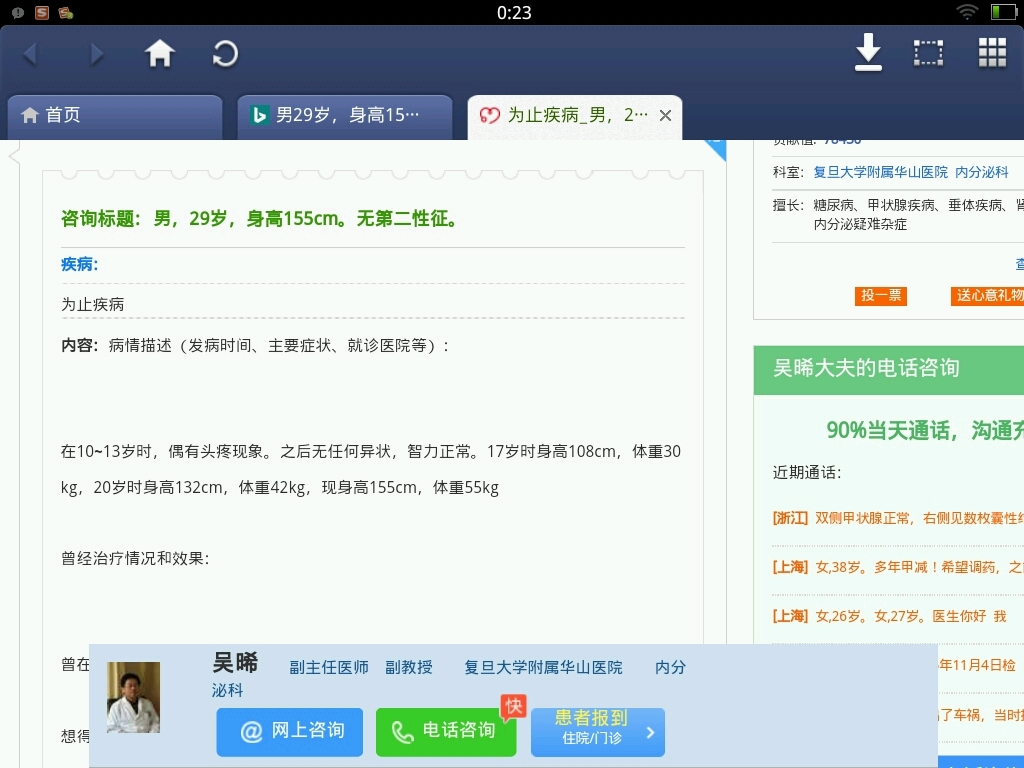Image resolution: width=1024 pixels, height=768 pixels.
Task: Click the 90%当天通话 green text
Action: pos(925,430)
